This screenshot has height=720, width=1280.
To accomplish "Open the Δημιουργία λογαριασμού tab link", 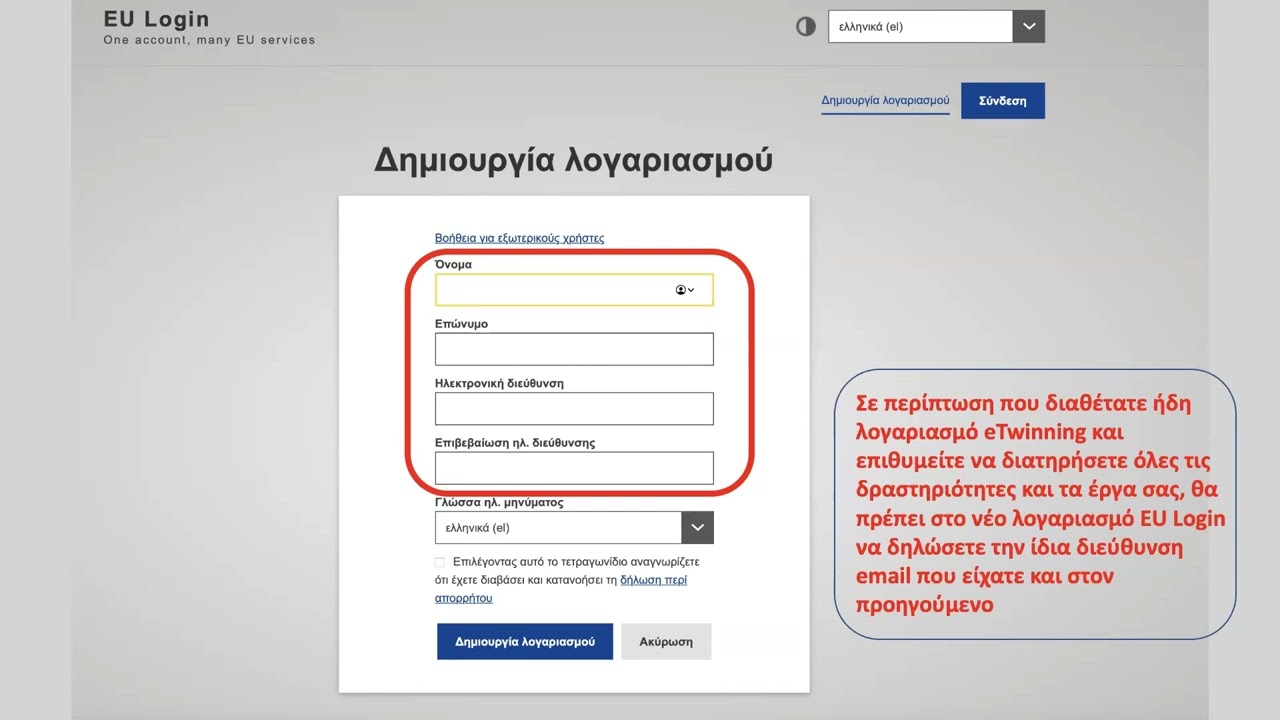I will tap(885, 101).
